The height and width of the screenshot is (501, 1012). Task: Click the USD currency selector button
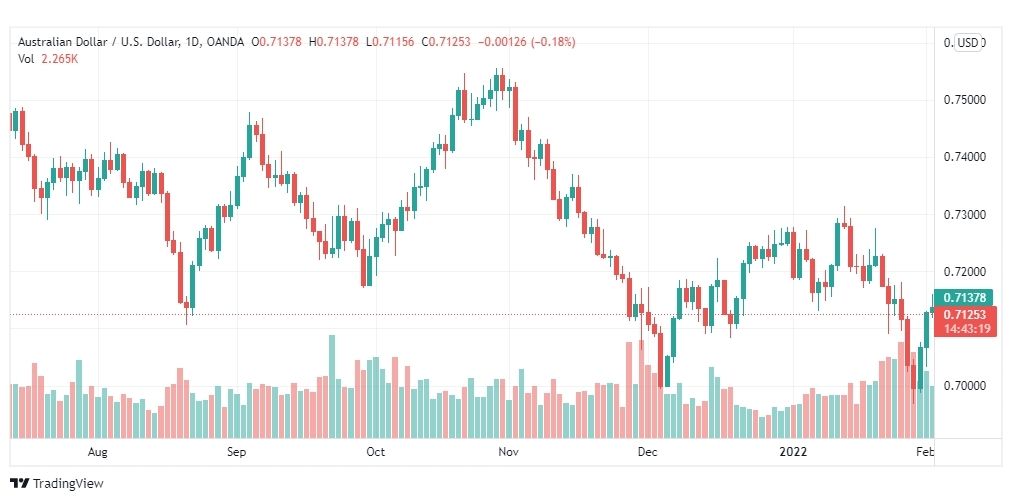(x=967, y=43)
